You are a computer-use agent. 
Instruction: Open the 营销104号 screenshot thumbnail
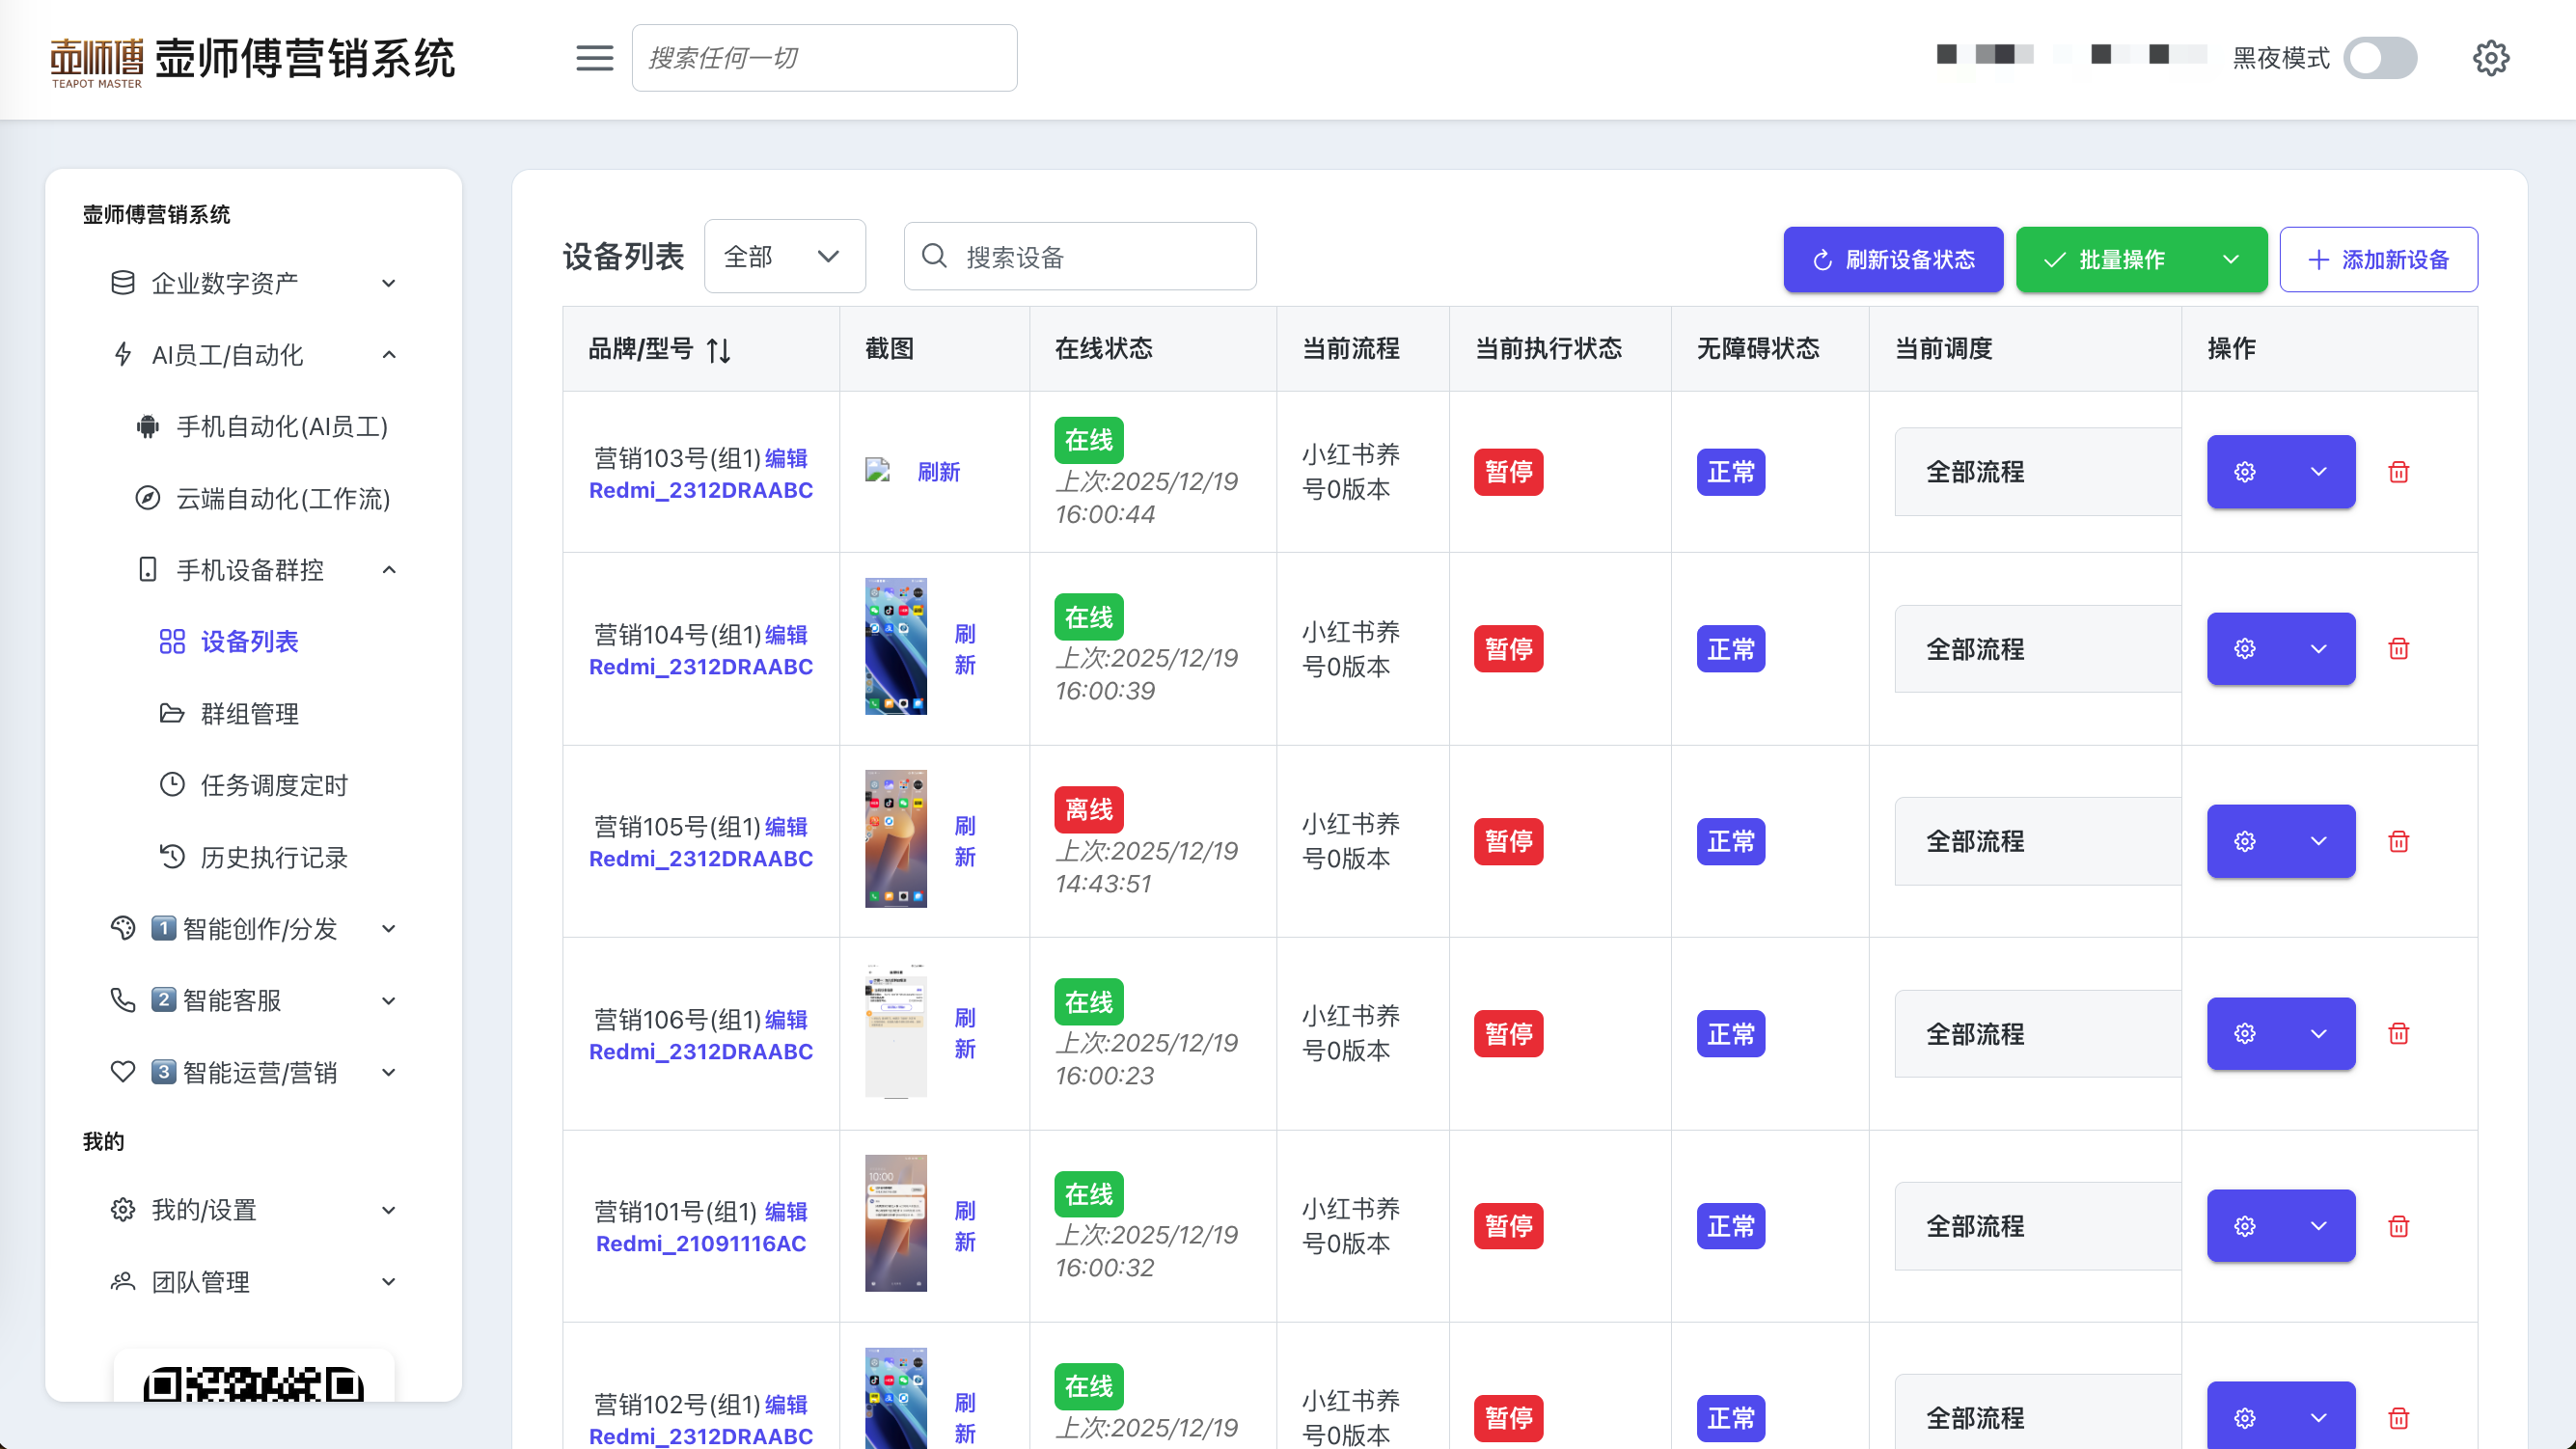coord(895,646)
